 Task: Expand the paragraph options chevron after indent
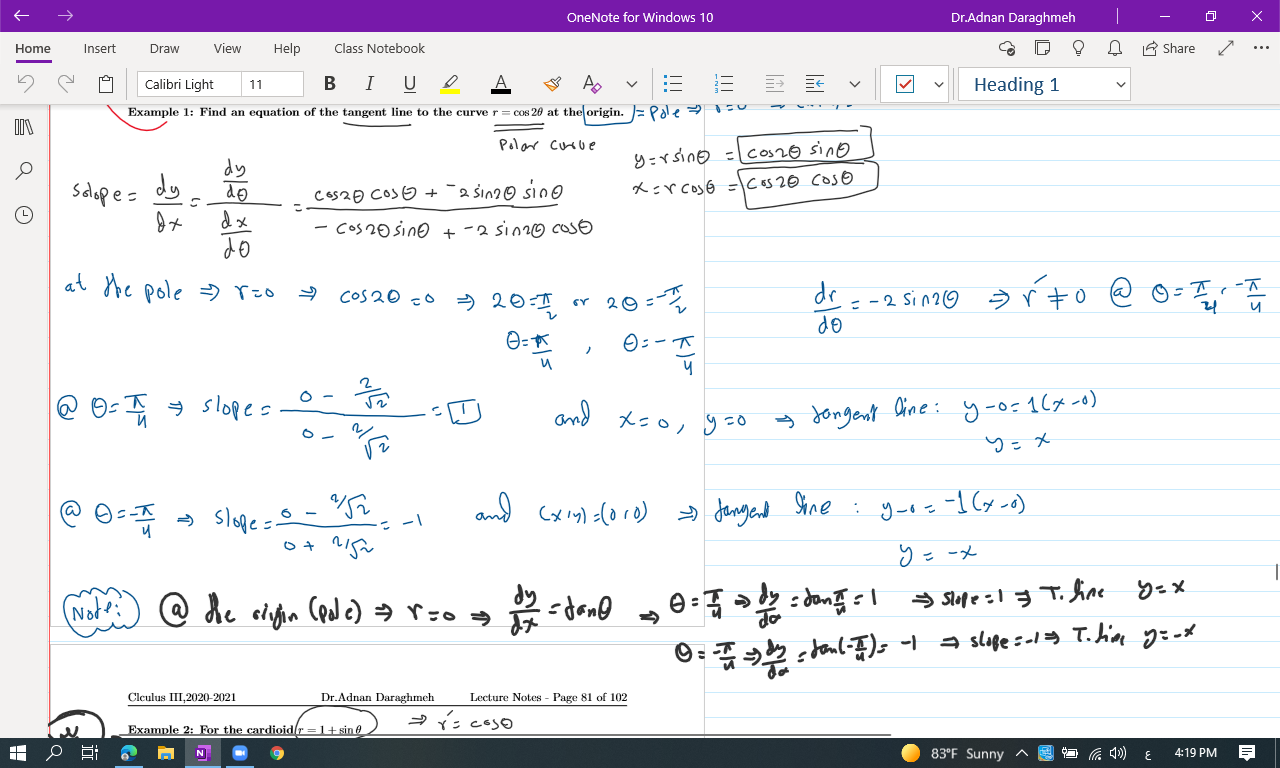pyautogui.click(x=854, y=84)
